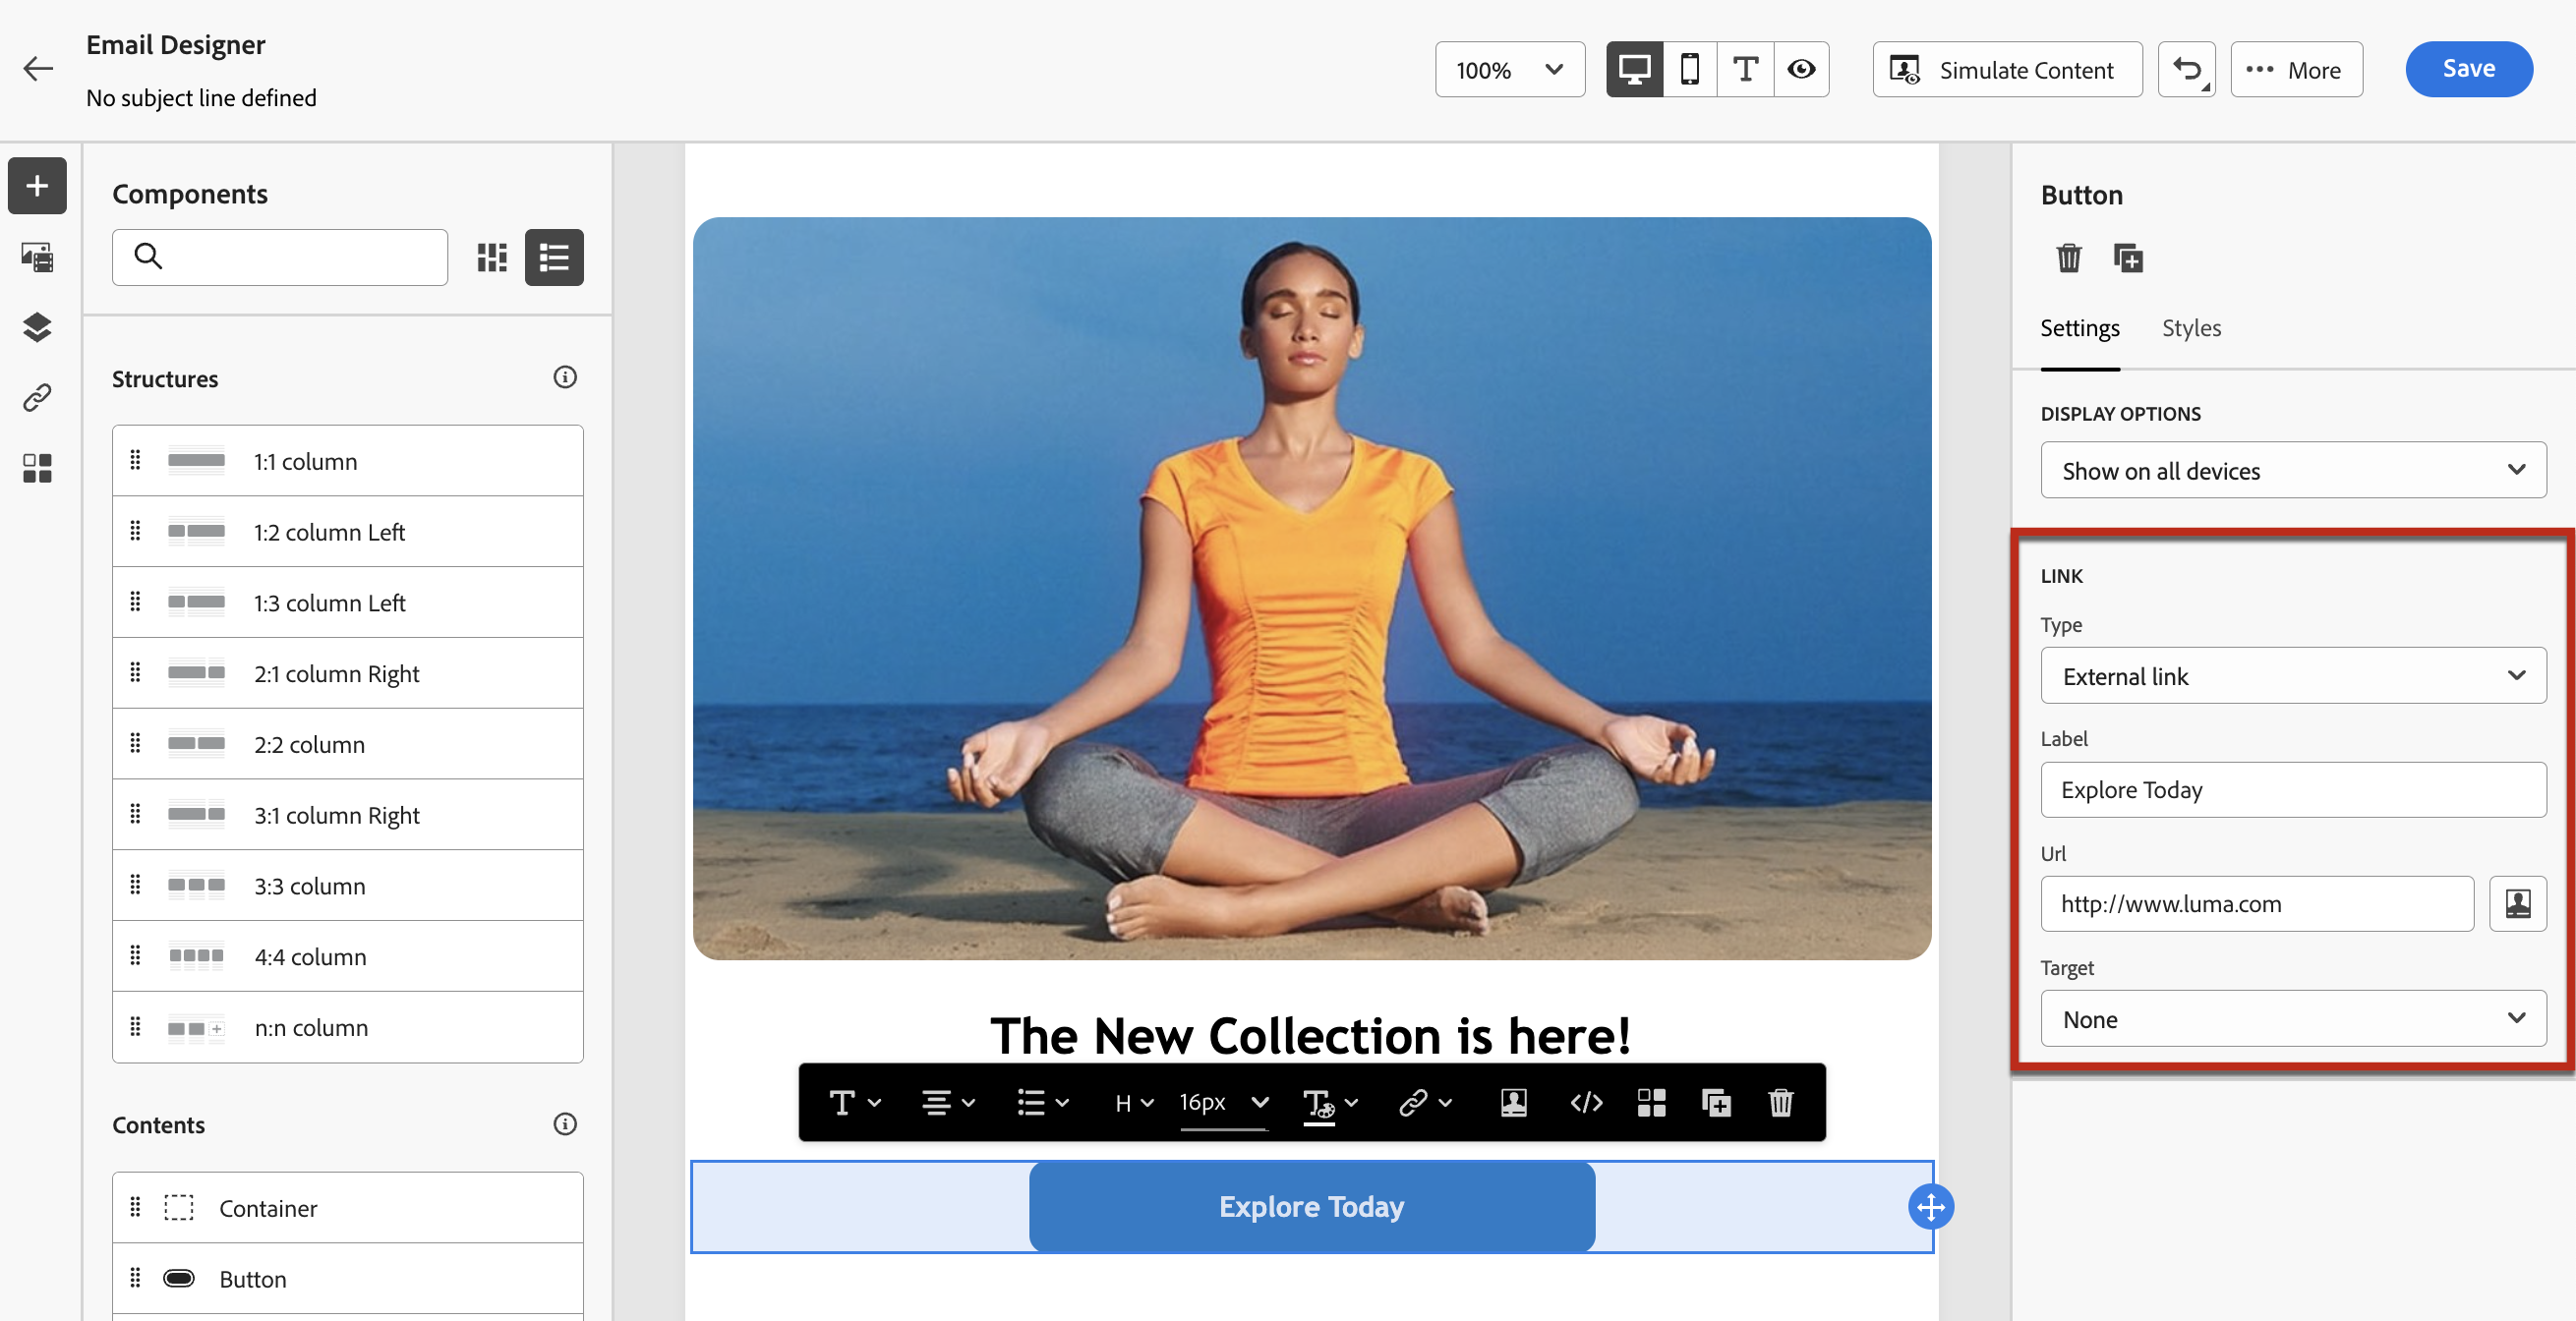2576x1321 pixels.
Task: Click the Url input field
Action: [2256, 904]
